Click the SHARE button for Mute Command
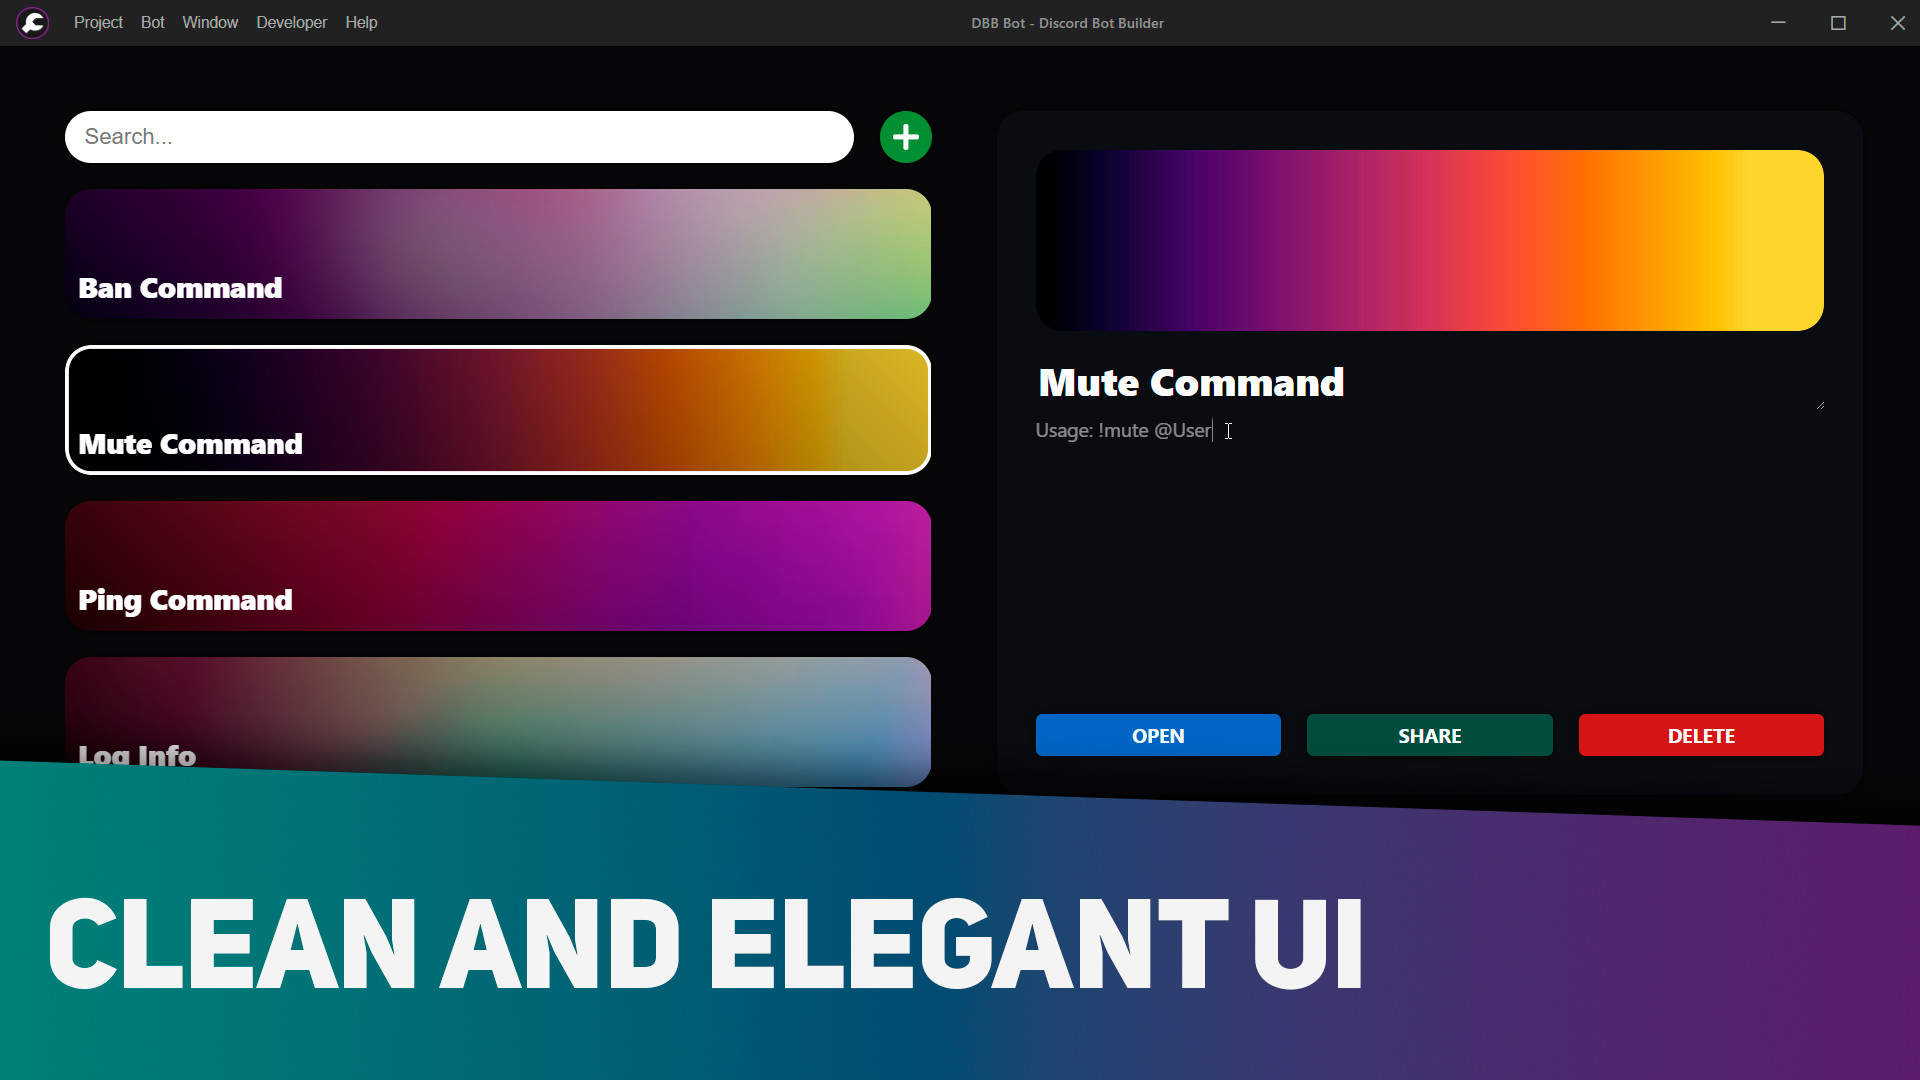This screenshot has width=1920, height=1080. pos(1429,735)
